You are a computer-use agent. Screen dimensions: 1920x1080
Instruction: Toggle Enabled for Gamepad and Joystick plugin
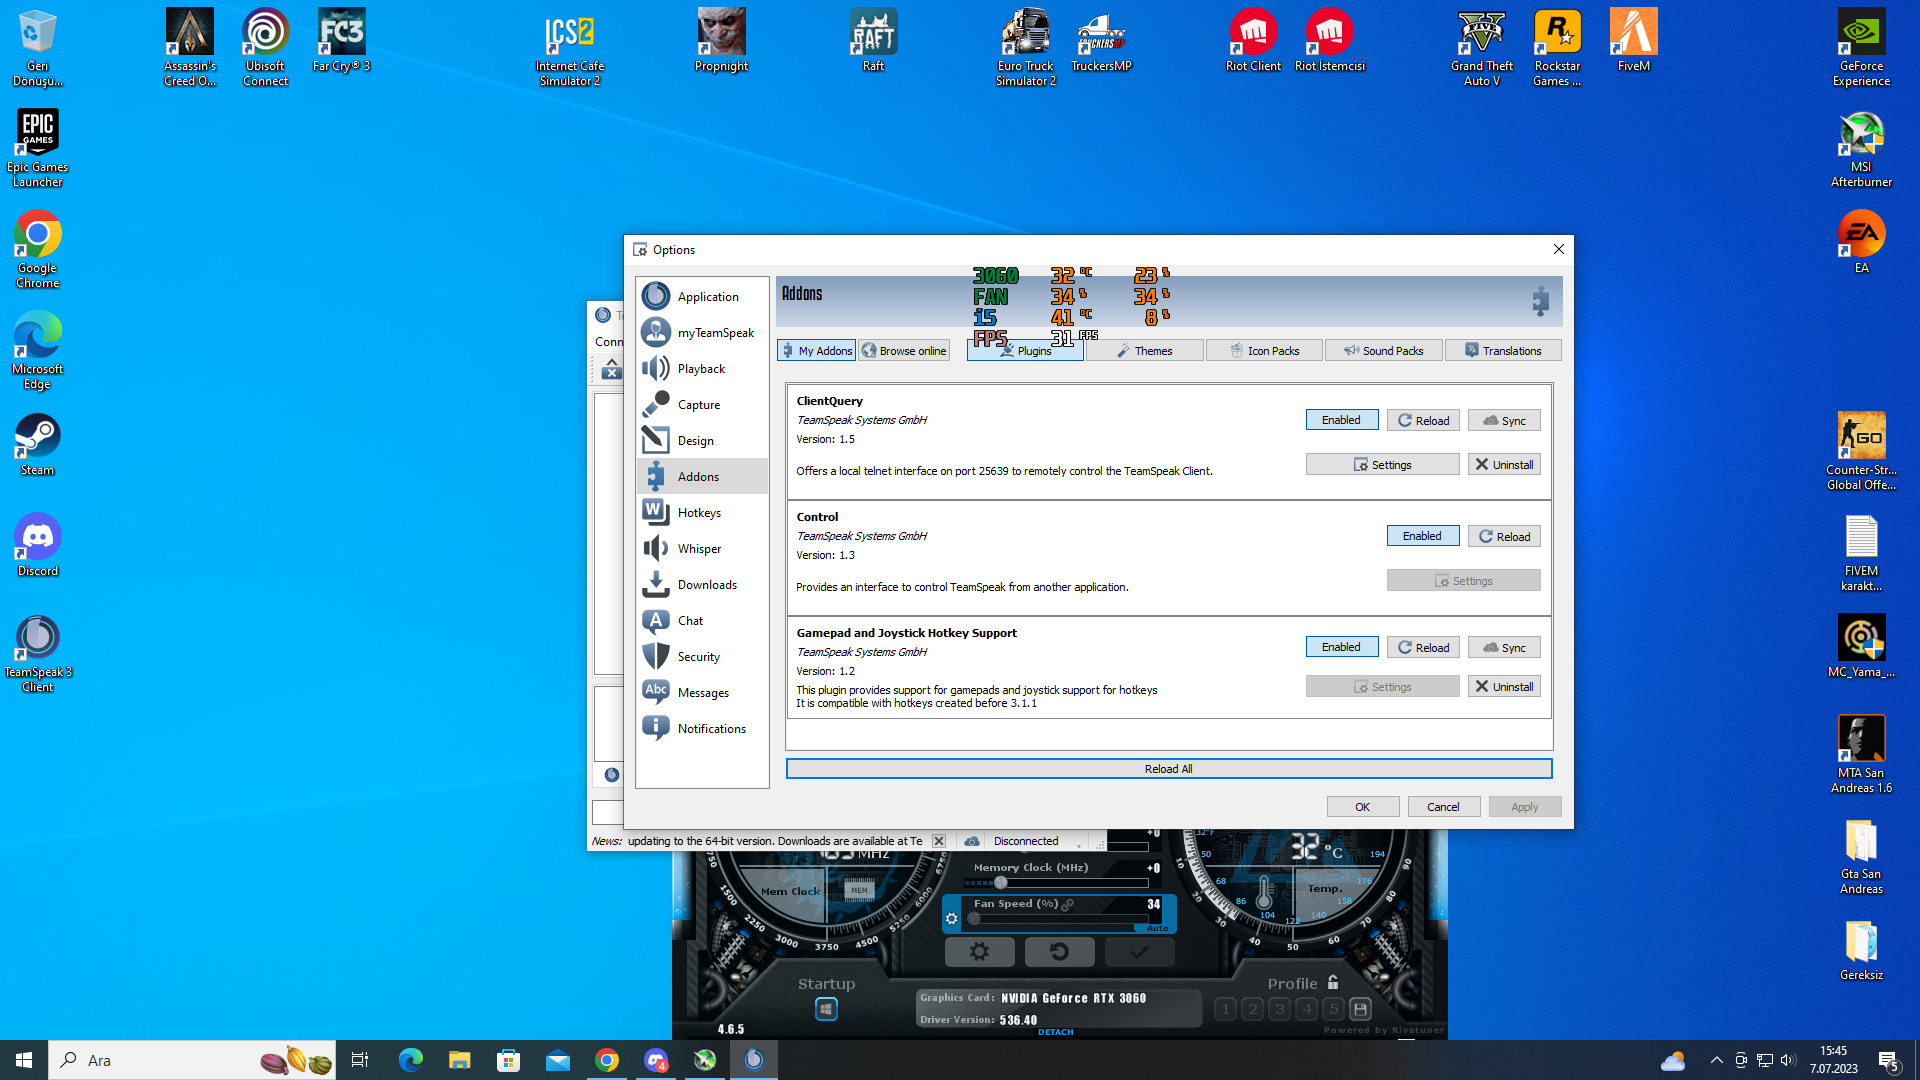coord(1341,647)
